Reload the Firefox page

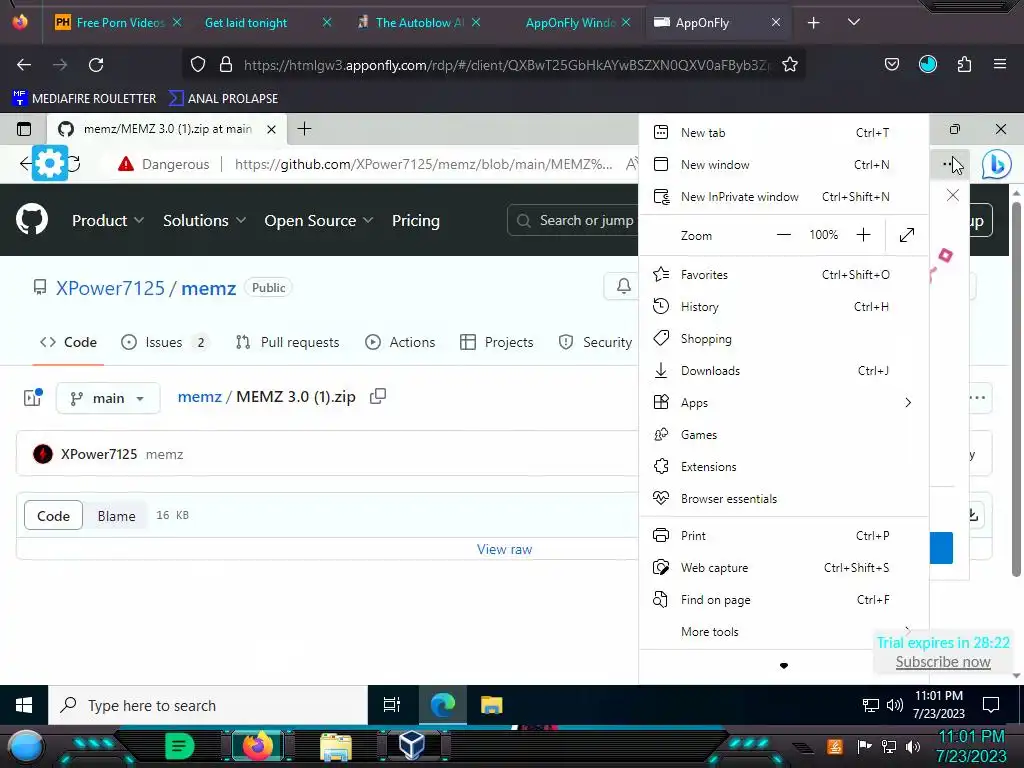[x=96, y=65]
